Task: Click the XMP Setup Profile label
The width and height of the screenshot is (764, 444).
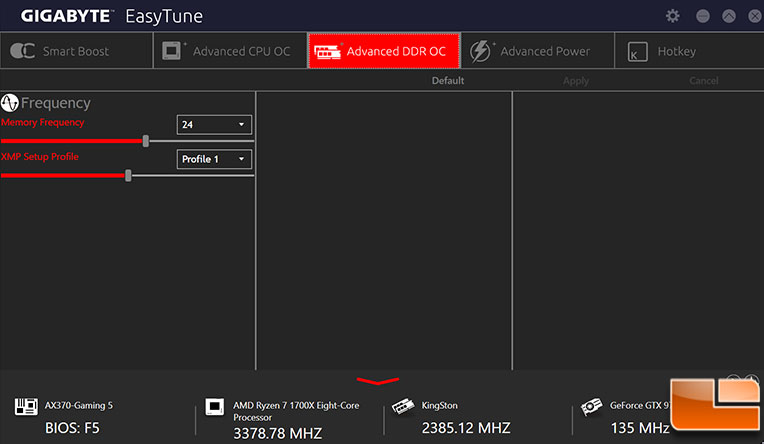Action: pos(40,156)
